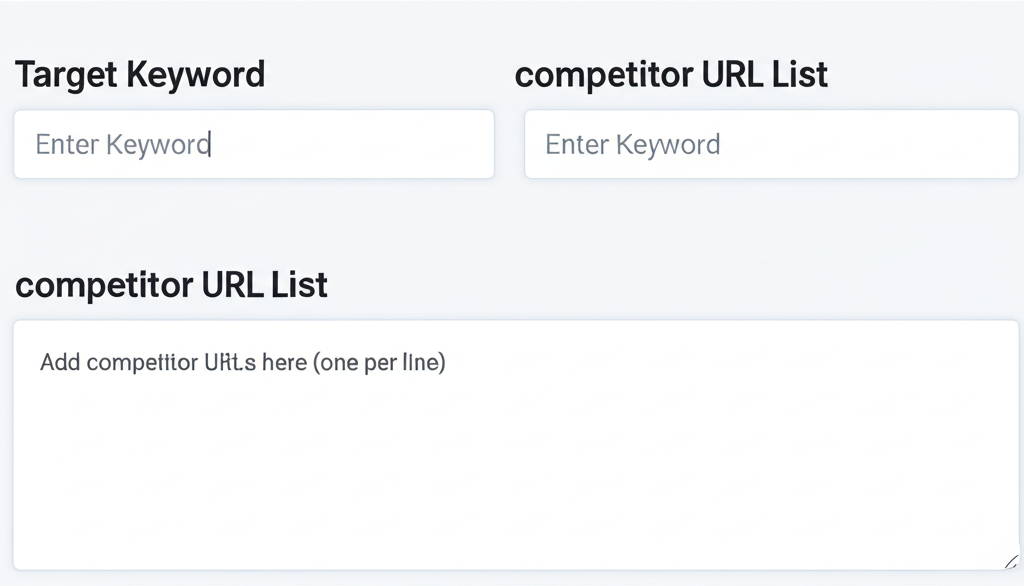Screen dimensions: 1024x586
Task: Click the word "Target" in the first label
Action: point(64,75)
